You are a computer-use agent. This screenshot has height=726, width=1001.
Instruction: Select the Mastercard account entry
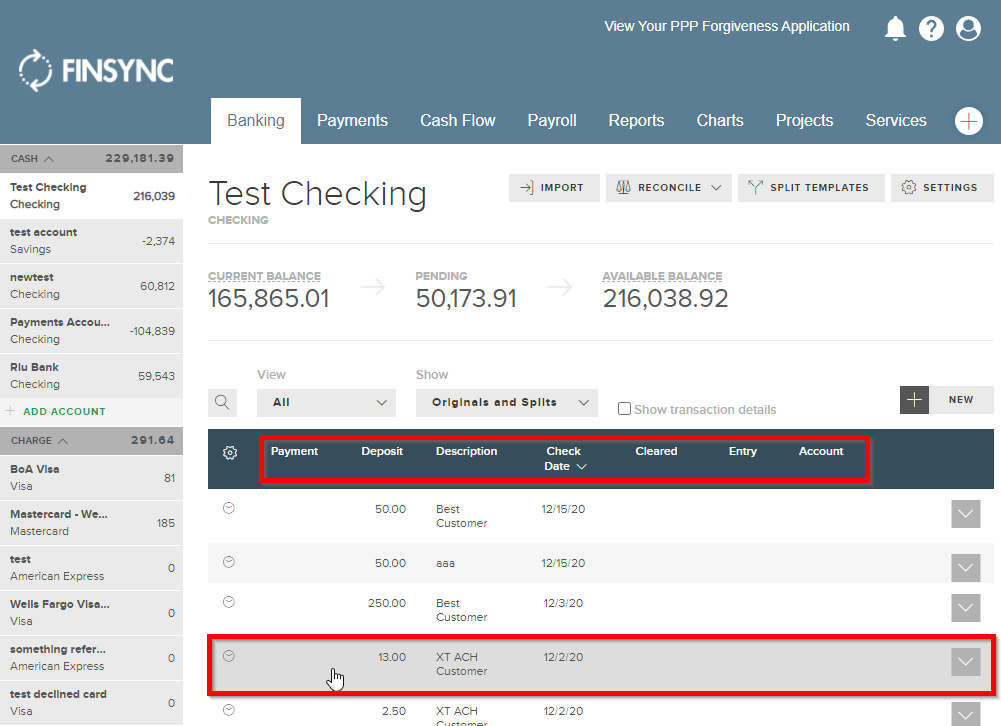[91, 522]
